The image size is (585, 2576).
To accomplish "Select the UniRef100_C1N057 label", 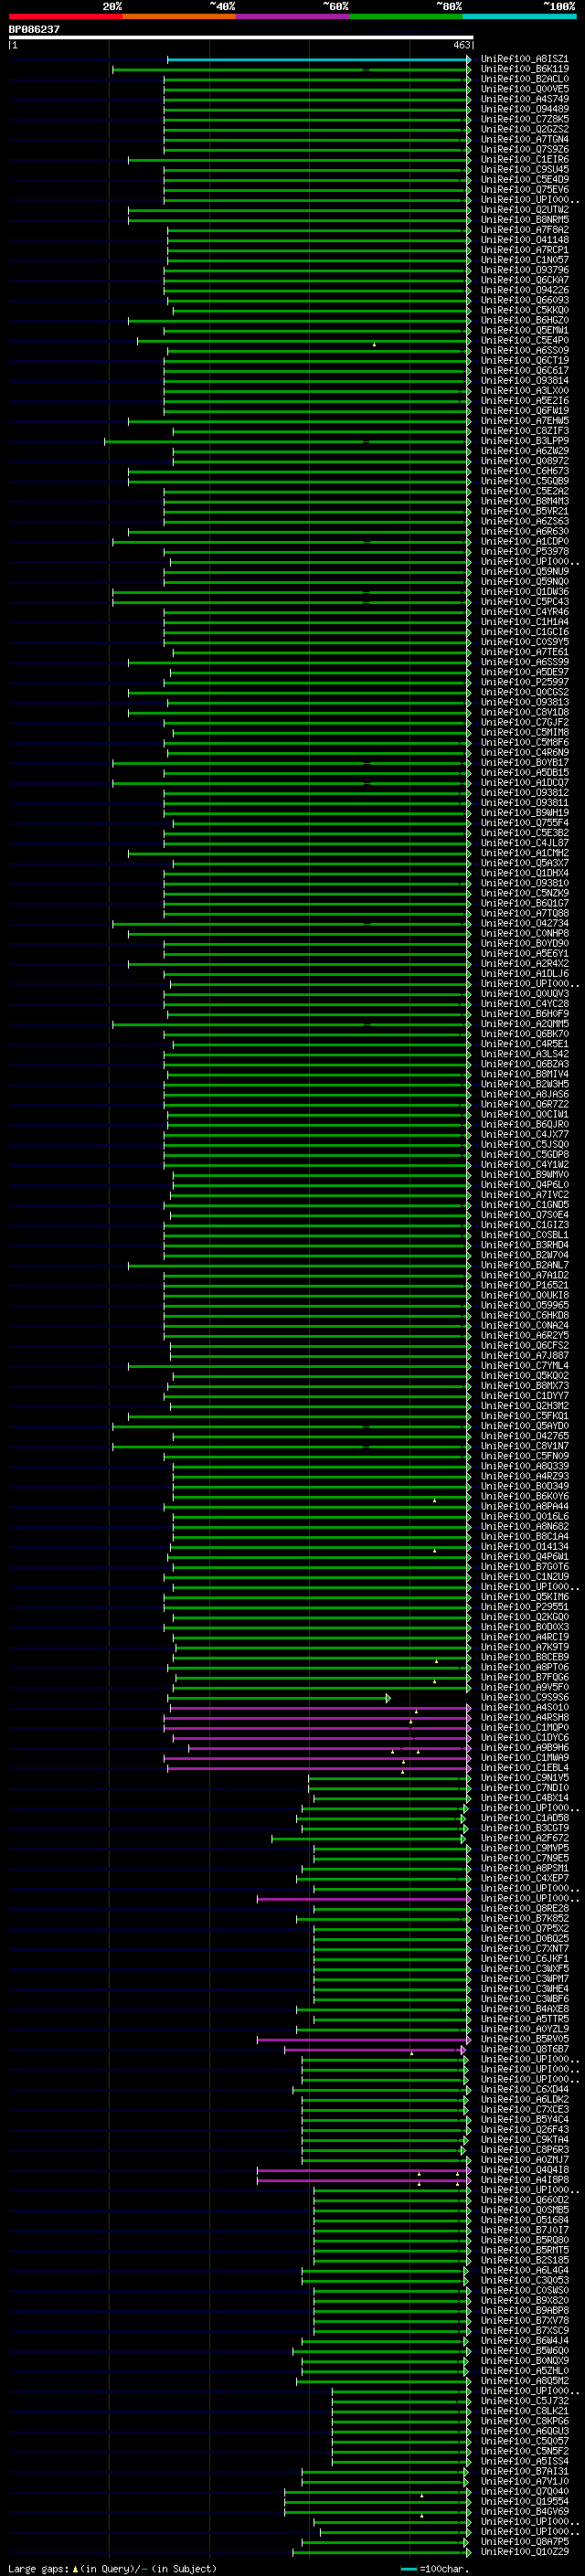I will click(x=524, y=261).
